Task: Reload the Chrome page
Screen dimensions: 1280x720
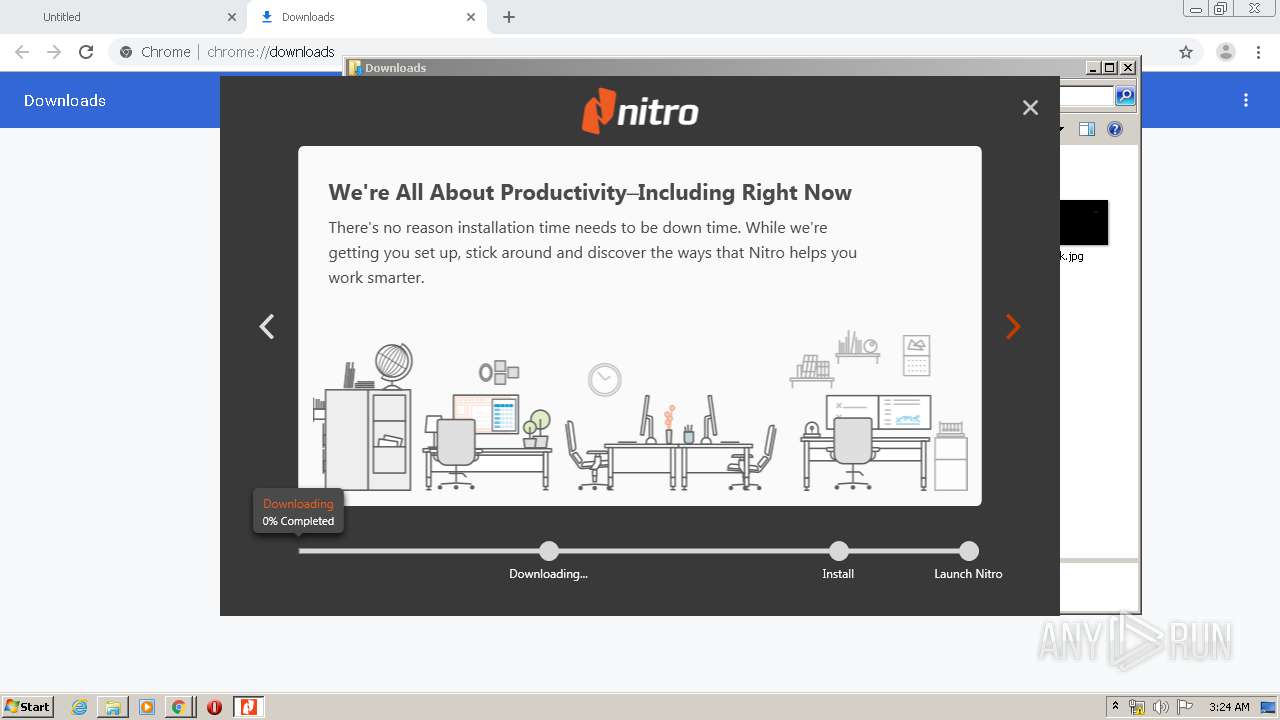Action: pos(86,52)
